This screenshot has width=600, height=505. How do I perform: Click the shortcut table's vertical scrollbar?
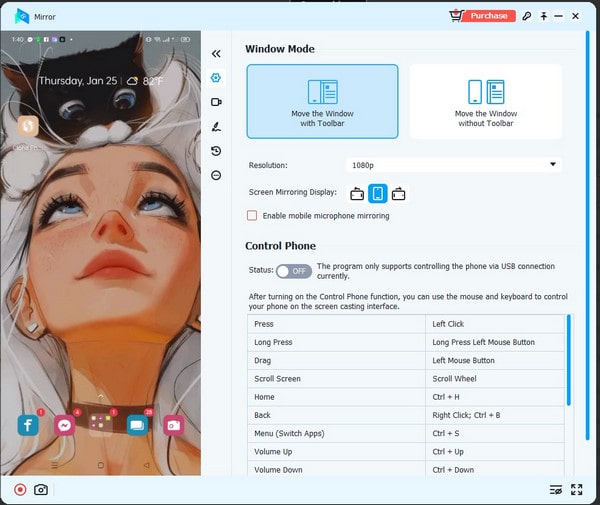coord(569,360)
